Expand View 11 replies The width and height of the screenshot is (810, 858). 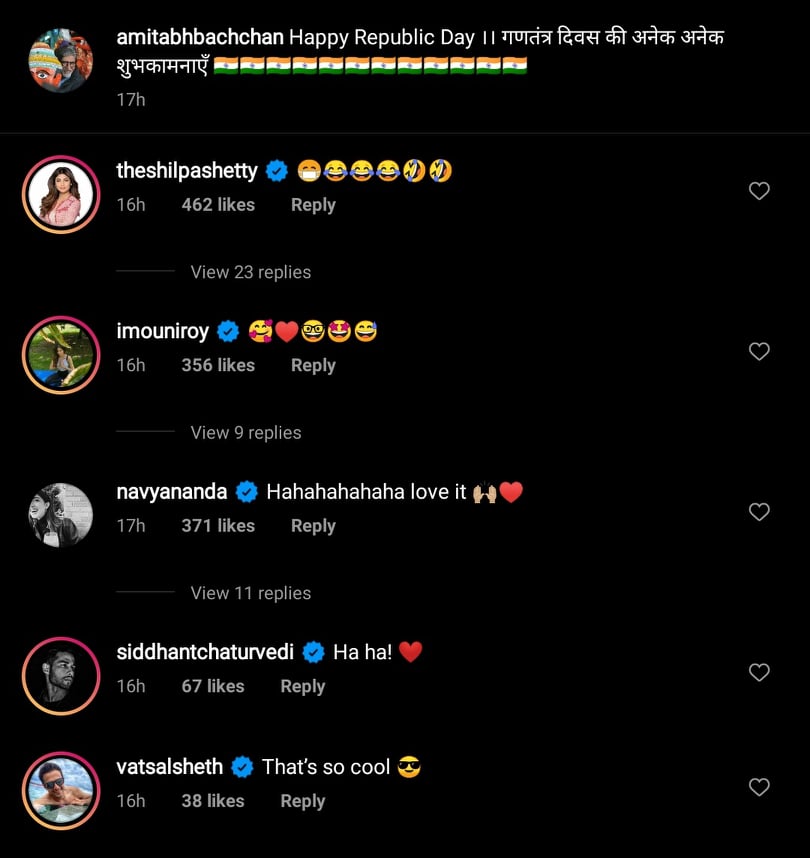(x=250, y=593)
